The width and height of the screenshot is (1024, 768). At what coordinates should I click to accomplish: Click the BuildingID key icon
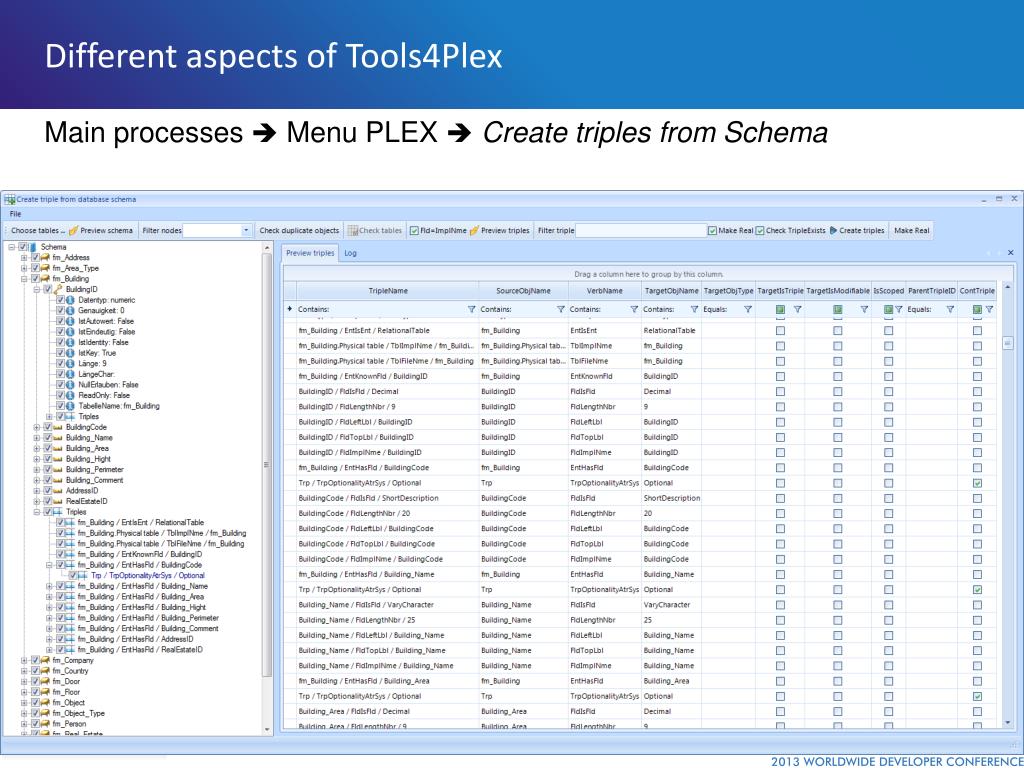pos(58,289)
